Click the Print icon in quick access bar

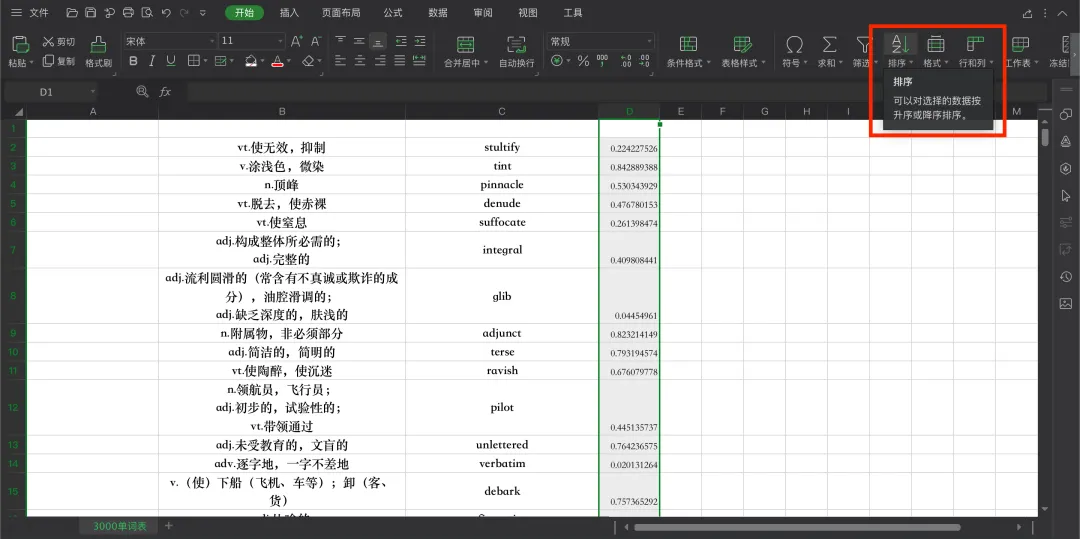[128, 12]
